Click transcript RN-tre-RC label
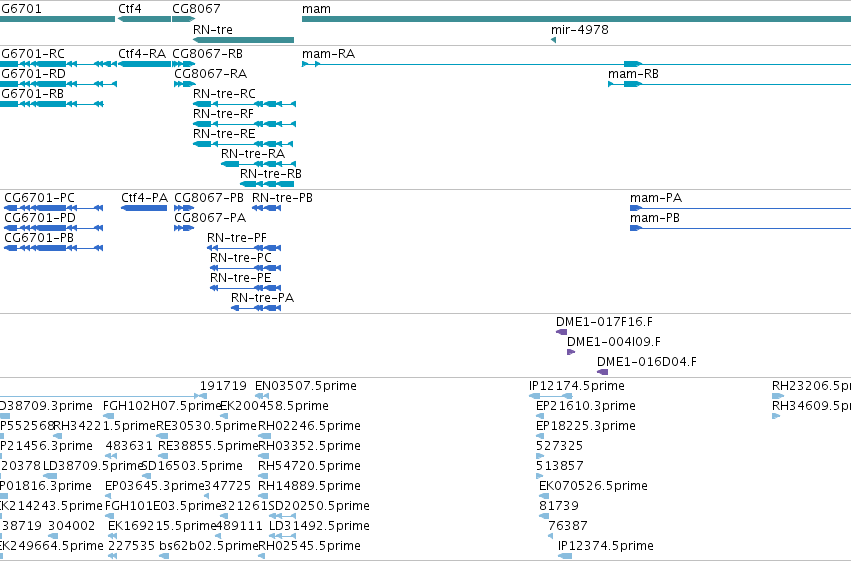 point(224,93)
